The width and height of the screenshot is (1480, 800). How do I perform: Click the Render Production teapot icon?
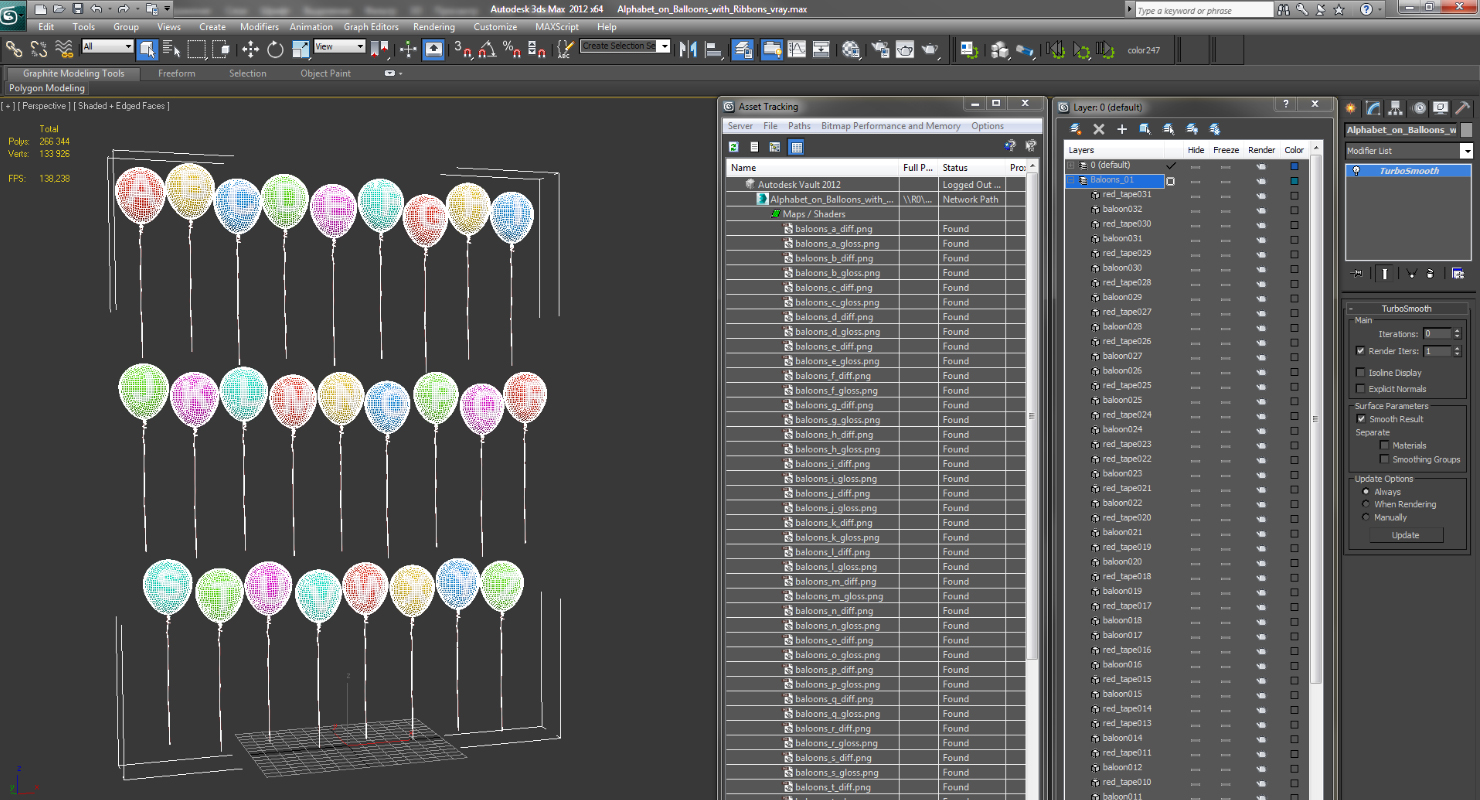(929, 48)
